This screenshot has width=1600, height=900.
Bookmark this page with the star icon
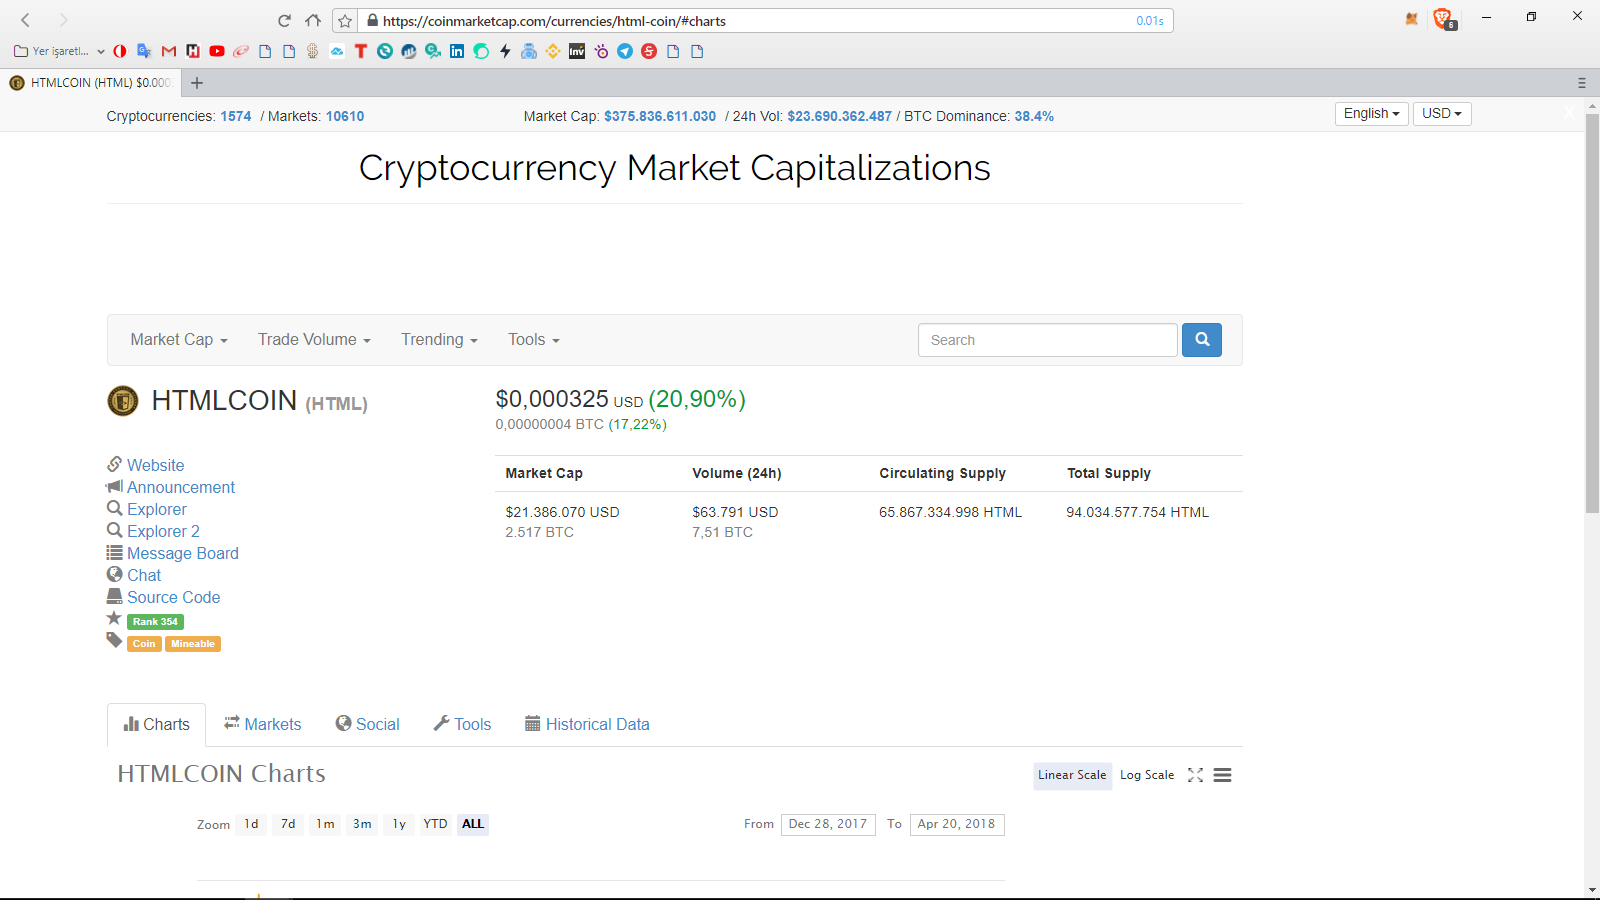coord(345,21)
